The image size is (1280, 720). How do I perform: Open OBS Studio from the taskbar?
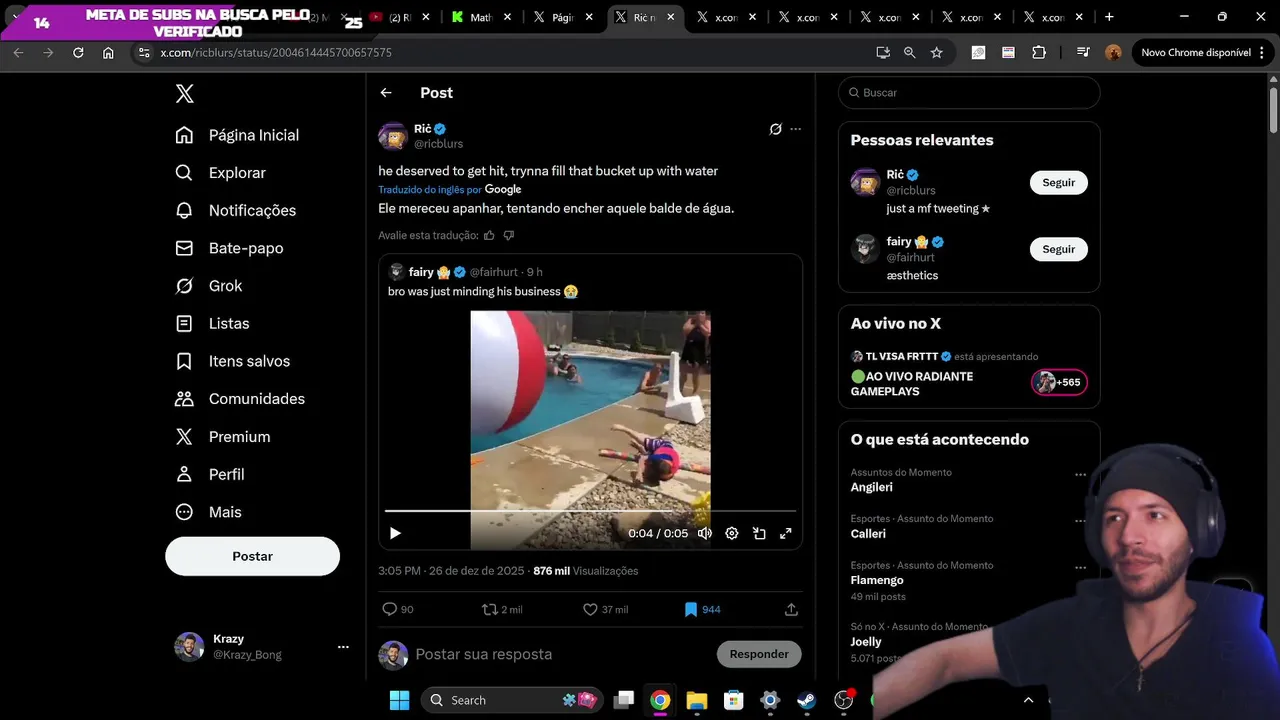(x=844, y=700)
